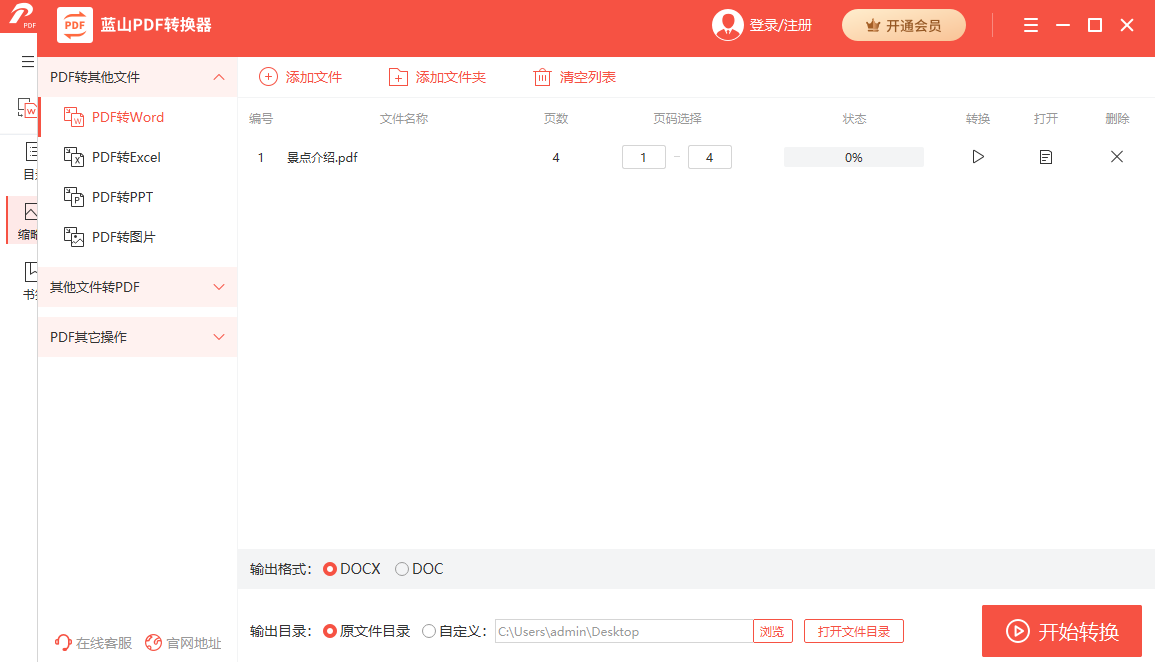Click background window Word convert icon

tap(27, 109)
